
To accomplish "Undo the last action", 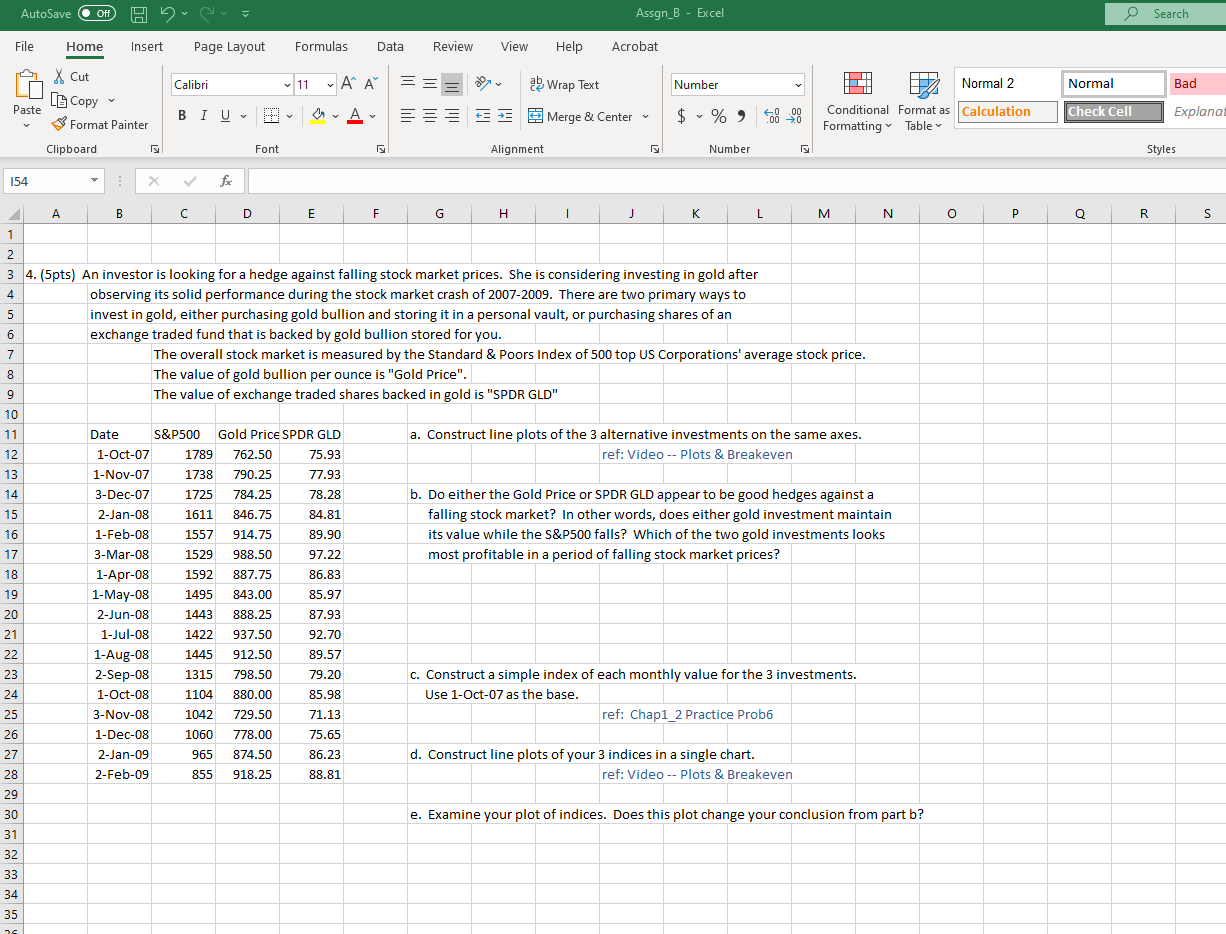I will point(168,14).
